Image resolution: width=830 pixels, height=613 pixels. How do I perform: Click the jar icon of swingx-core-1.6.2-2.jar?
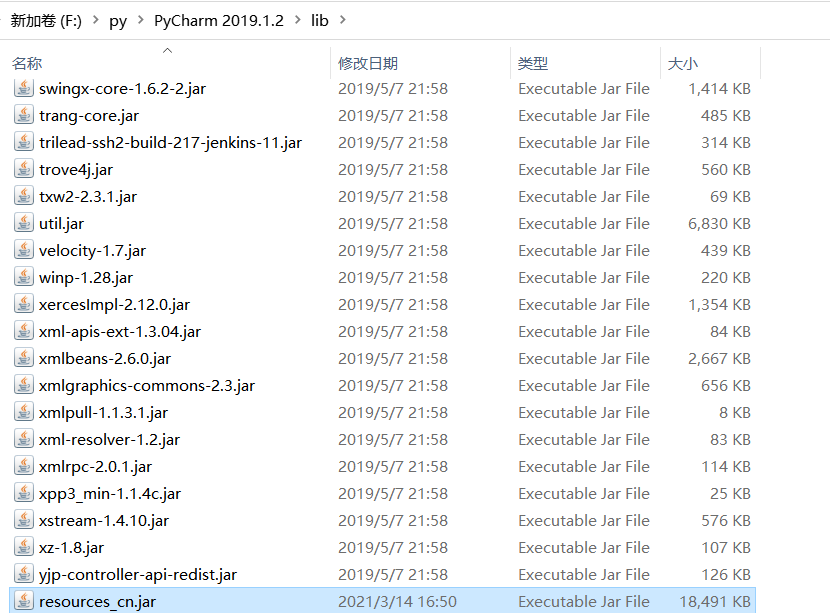24,88
